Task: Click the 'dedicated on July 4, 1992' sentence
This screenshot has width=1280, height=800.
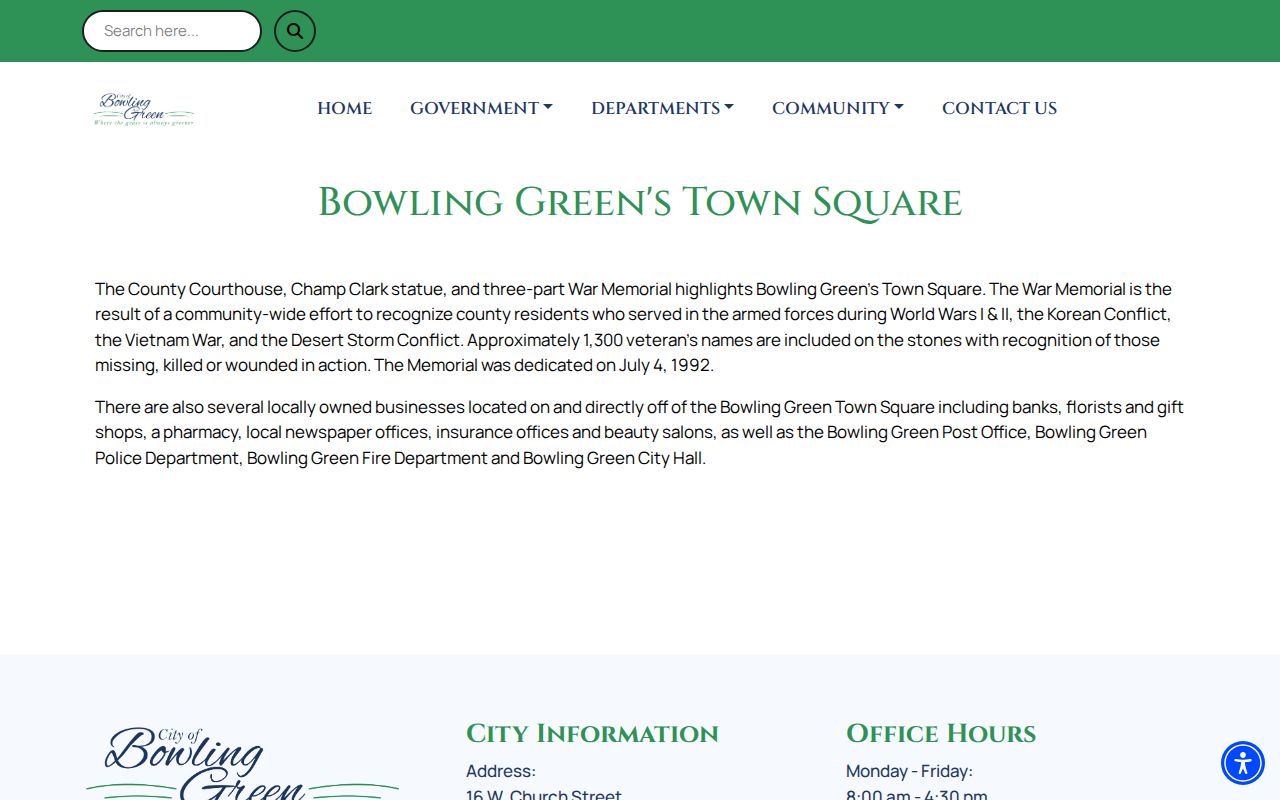Action: [544, 365]
